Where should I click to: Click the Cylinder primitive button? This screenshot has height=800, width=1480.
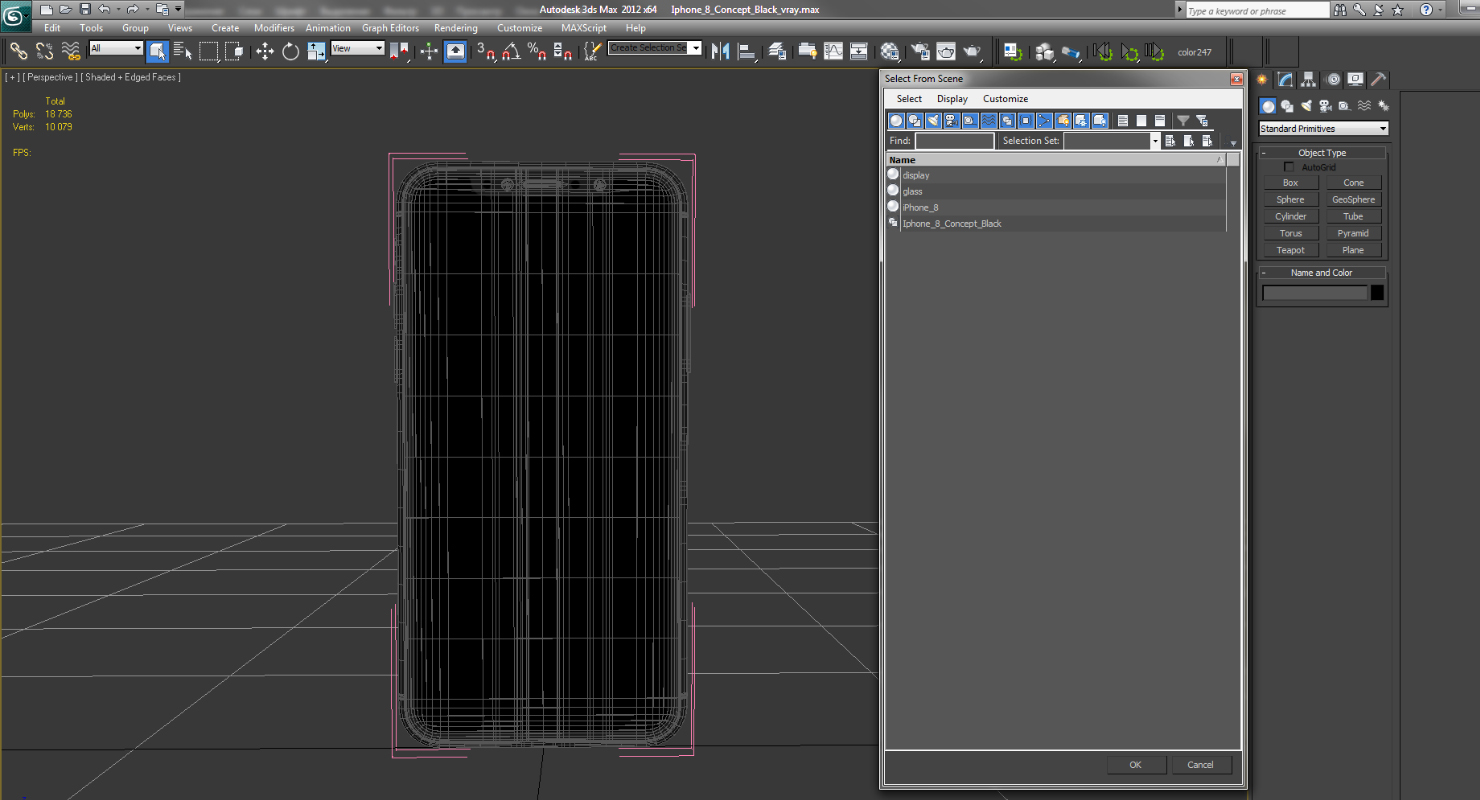coord(1291,216)
